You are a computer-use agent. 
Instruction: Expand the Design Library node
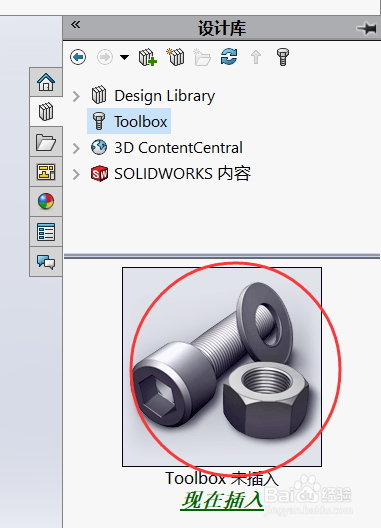coord(76,96)
